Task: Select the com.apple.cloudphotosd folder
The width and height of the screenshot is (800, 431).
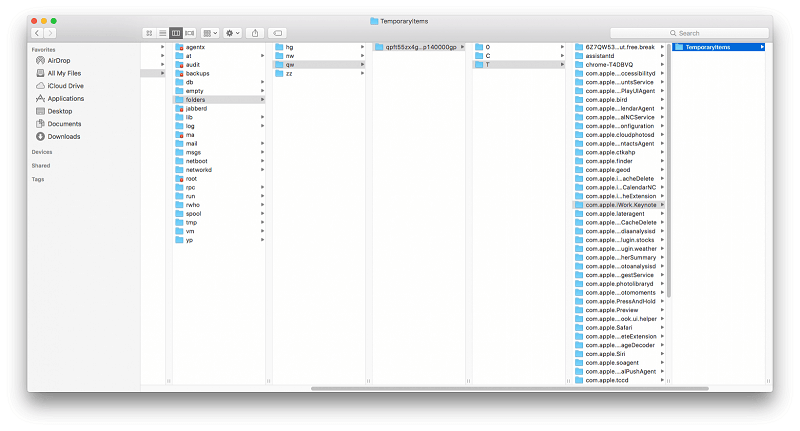Action: coord(619,135)
